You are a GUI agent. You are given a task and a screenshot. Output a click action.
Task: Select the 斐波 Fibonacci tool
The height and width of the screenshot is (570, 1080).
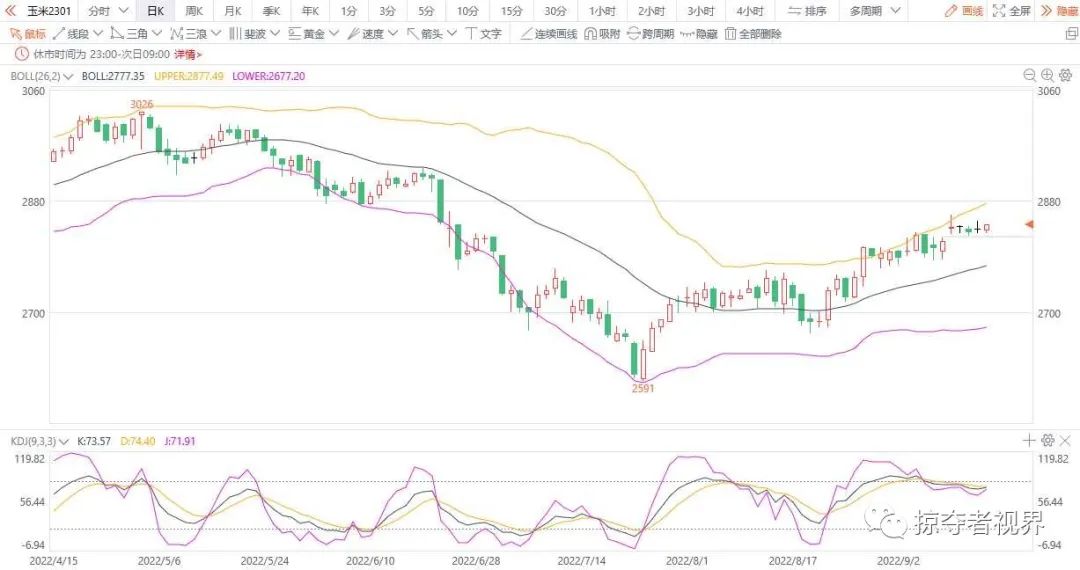tap(247, 34)
